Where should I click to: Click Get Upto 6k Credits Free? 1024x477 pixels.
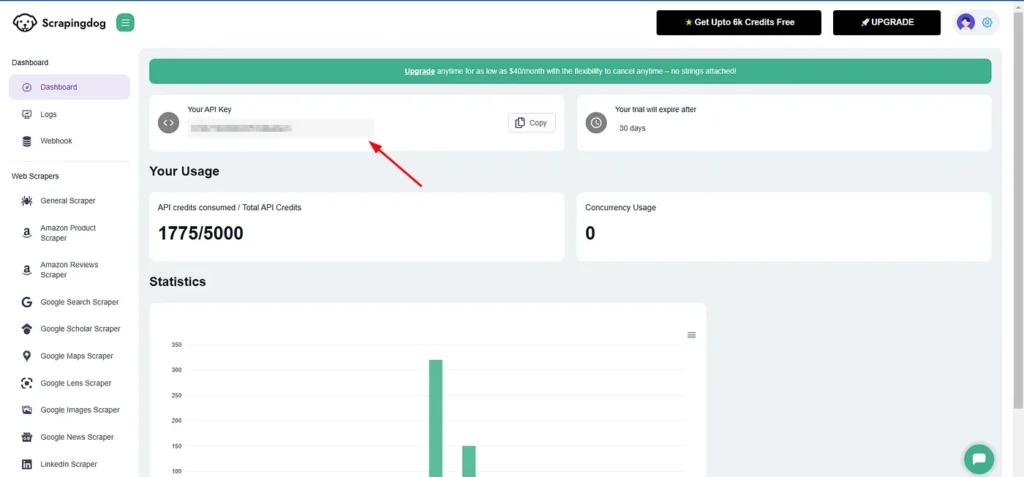[738, 22]
